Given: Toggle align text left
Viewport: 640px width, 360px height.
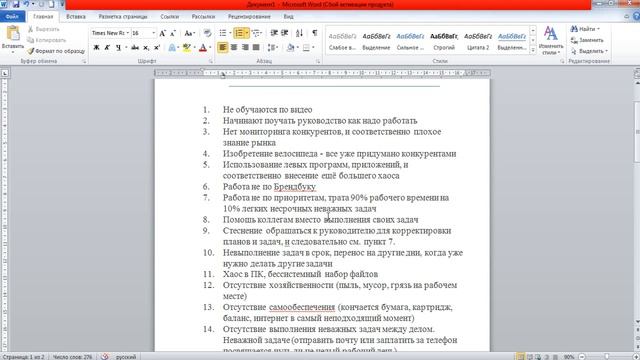Looking at the screenshot, I should click(x=223, y=48).
